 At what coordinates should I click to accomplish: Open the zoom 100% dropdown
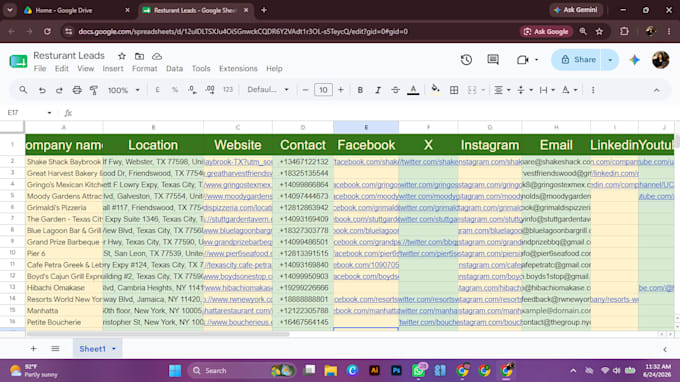click(124, 90)
